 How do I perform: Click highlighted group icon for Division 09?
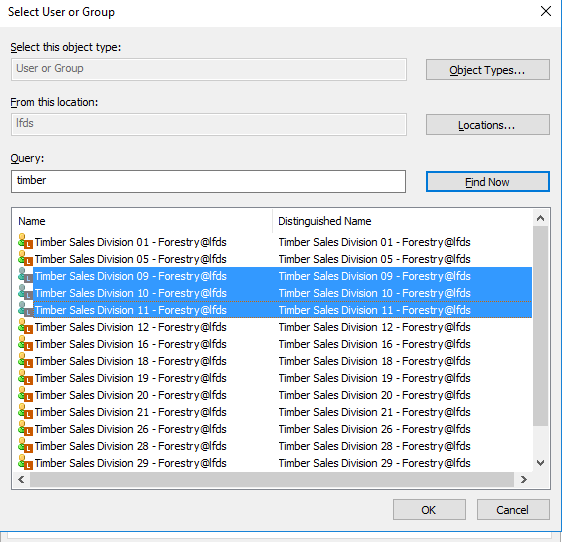tap(25, 276)
